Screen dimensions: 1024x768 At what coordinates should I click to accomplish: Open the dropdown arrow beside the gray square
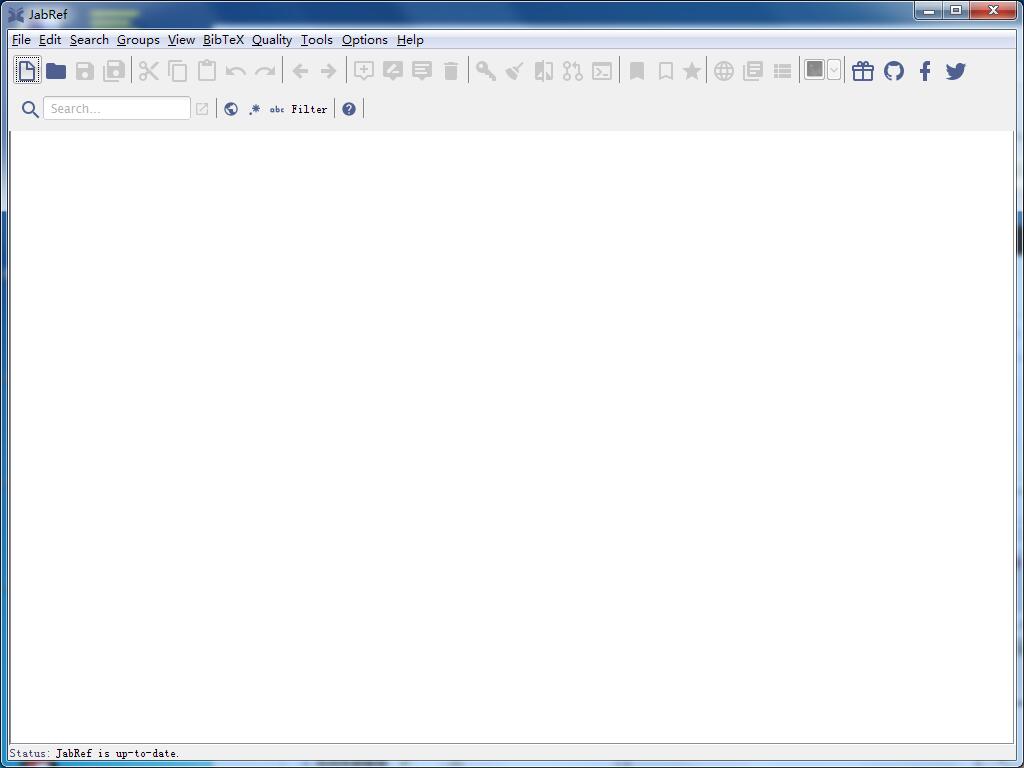834,70
